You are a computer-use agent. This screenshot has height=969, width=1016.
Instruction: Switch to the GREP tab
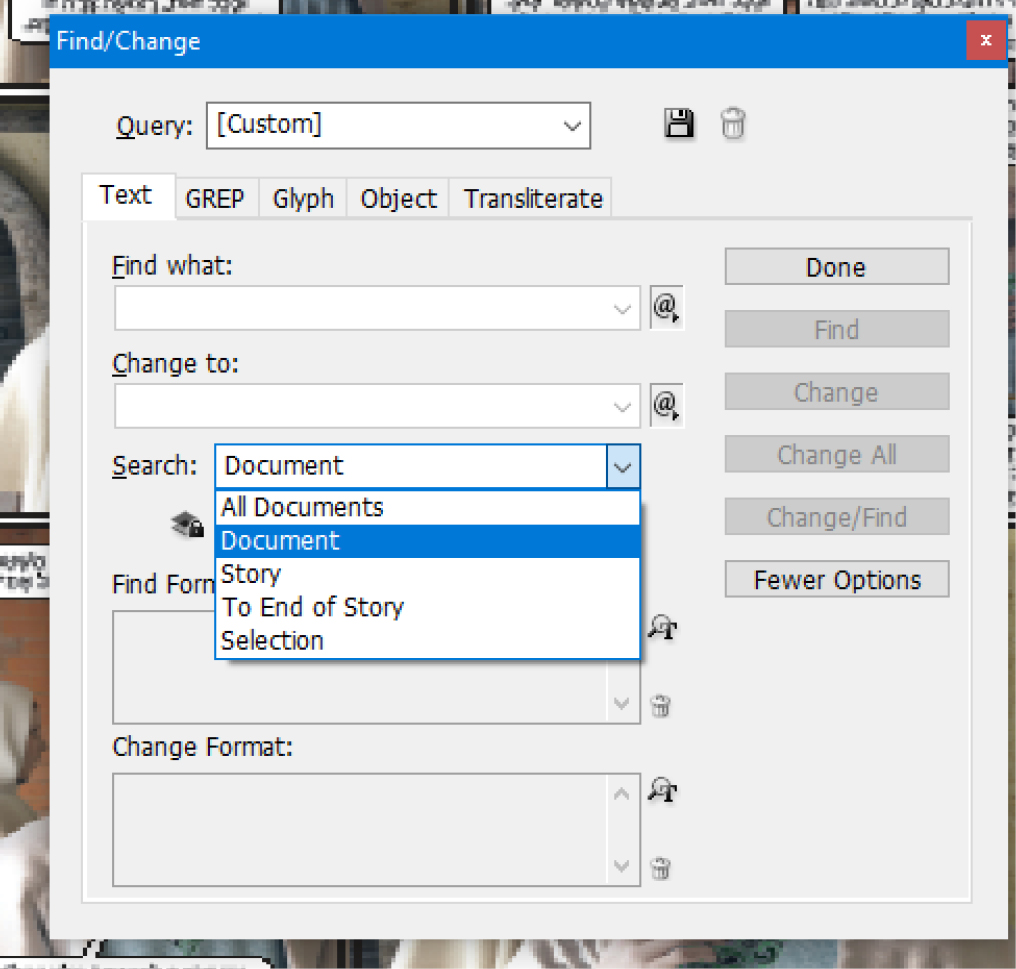pyautogui.click(x=214, y=198)
